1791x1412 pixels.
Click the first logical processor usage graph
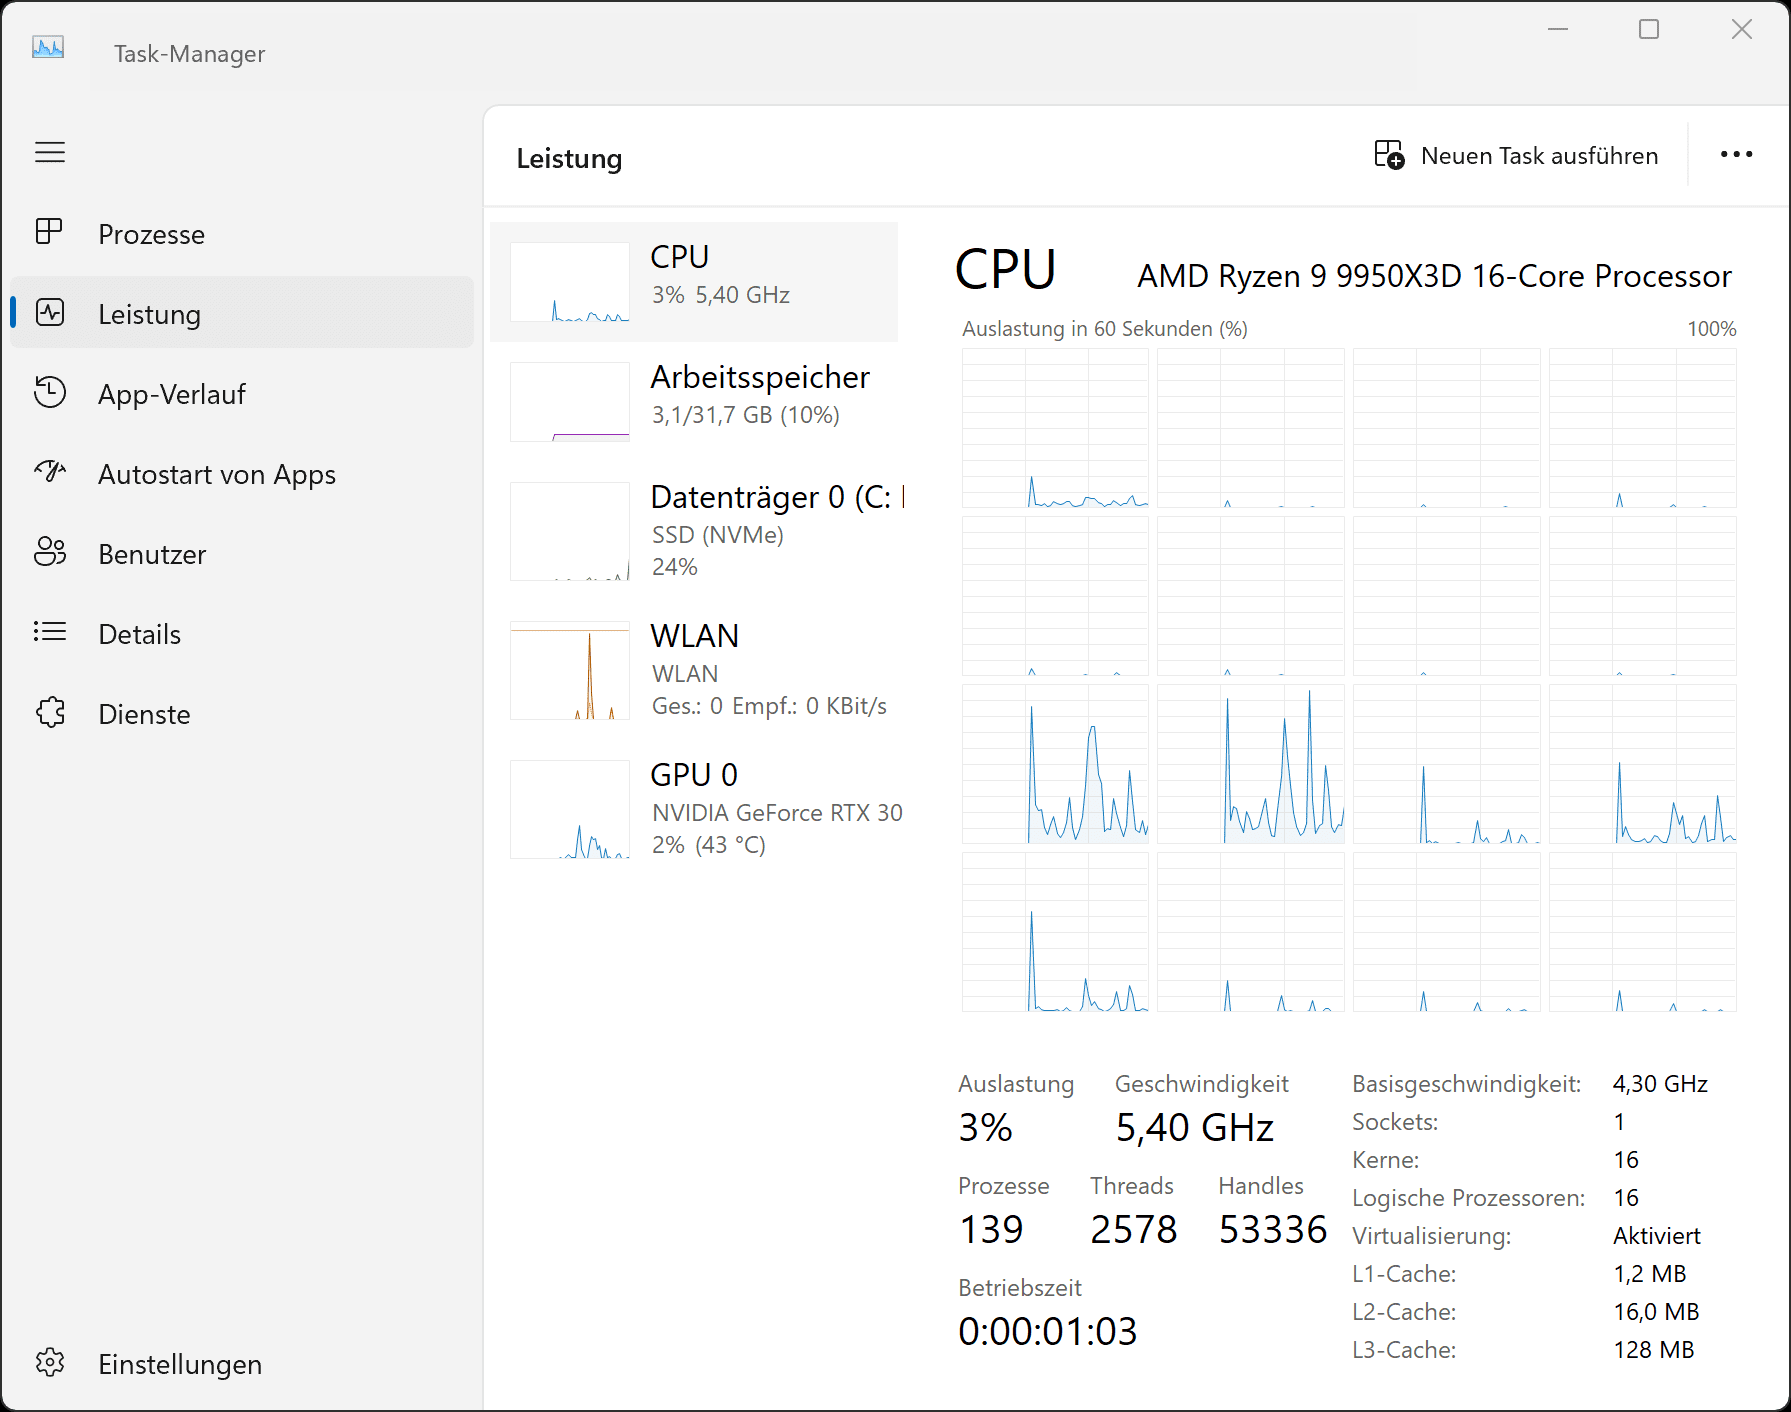1055,428
